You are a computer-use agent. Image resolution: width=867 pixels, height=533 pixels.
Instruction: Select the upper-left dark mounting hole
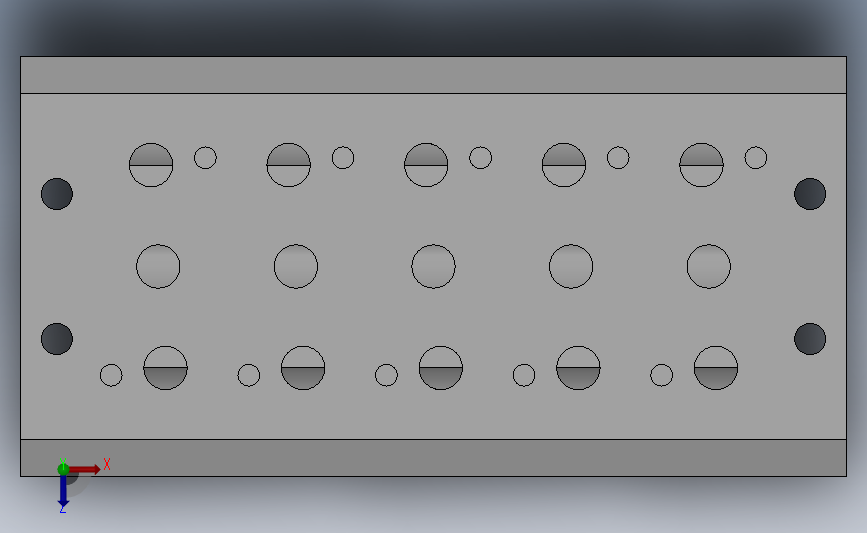click(57, 194)
